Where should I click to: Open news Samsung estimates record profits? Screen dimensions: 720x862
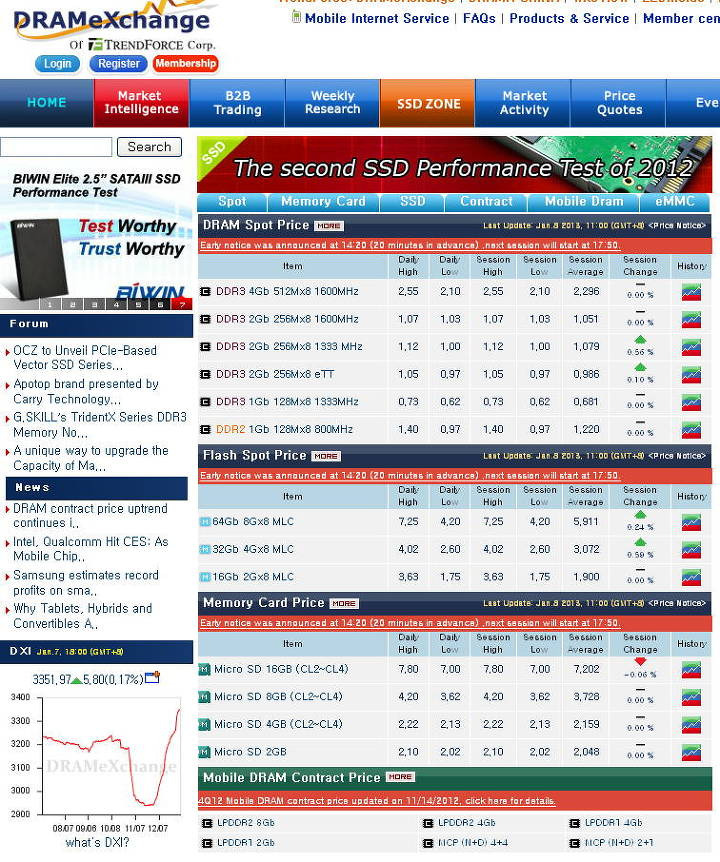(86, 583)
